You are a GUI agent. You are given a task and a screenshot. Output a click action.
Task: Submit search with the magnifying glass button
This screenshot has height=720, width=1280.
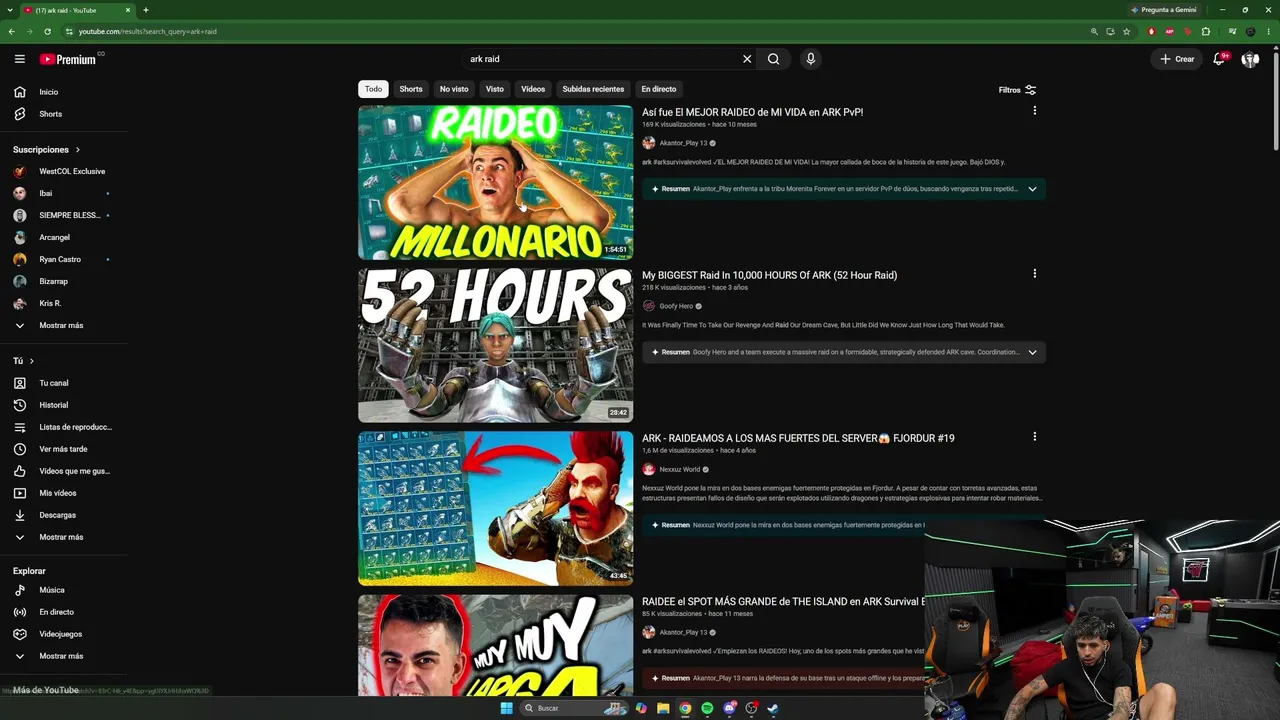pyautogui.click(x=774, y=59)
